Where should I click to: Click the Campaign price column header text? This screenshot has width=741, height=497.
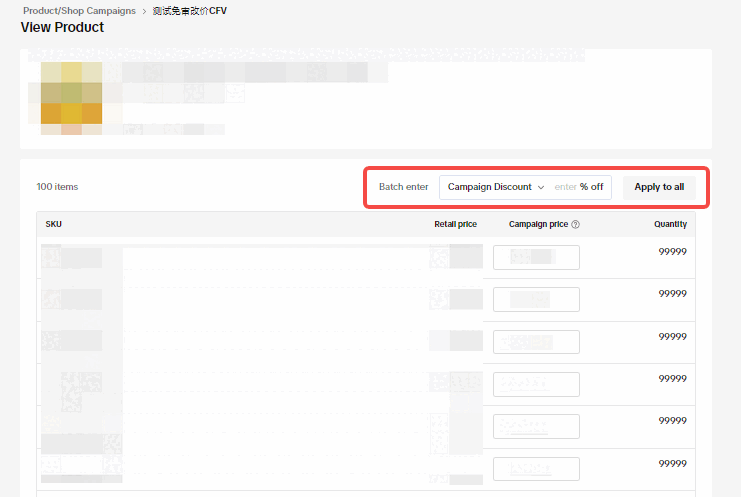pyautogui.click(x=537, y=225)
